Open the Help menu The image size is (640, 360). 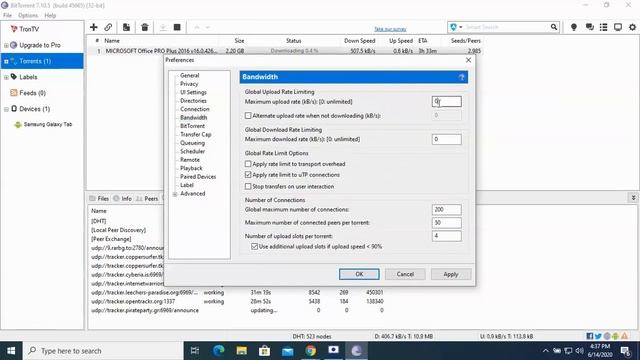coord(50,15)
